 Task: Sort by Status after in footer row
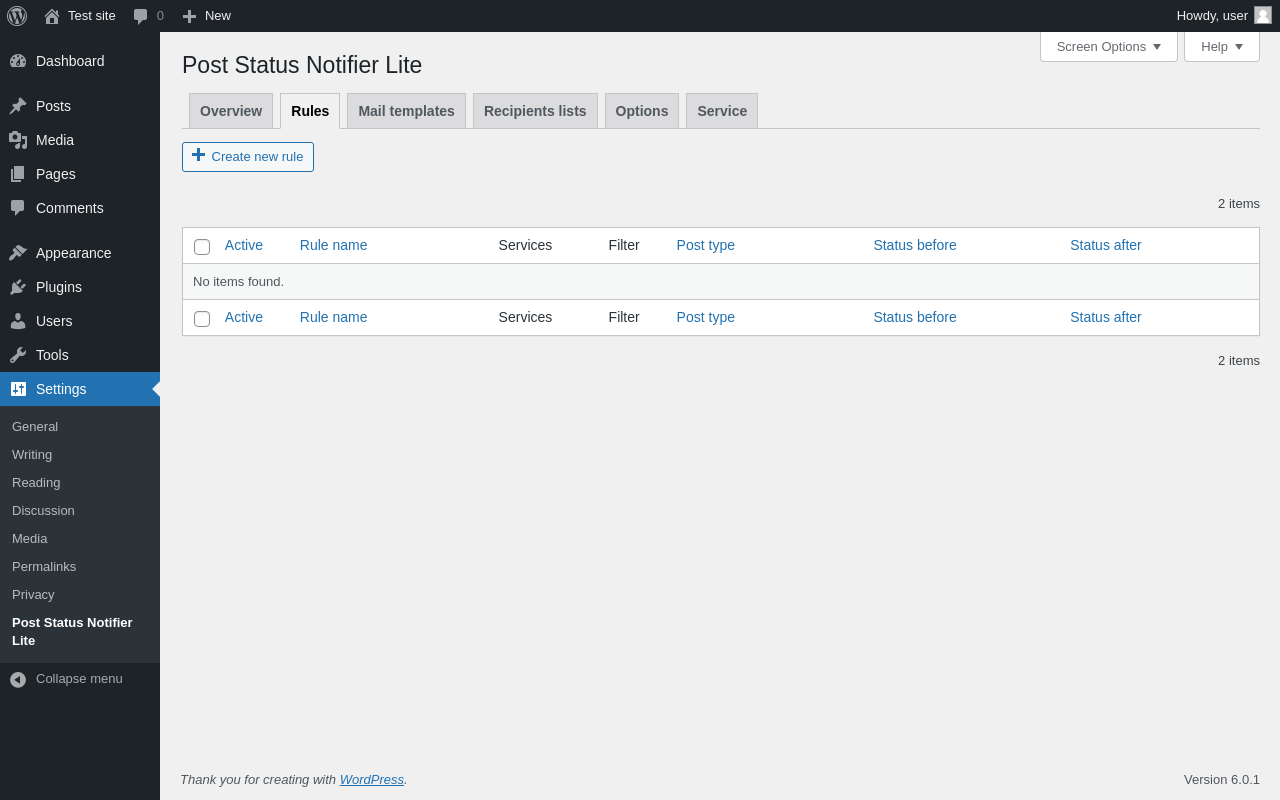(x=1106, y=317)
